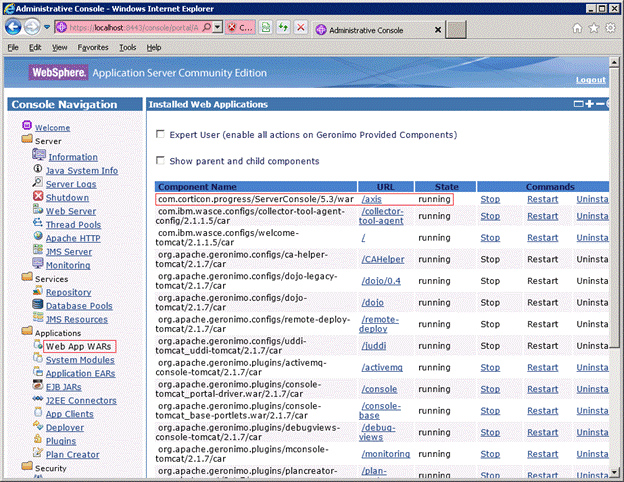Click the browser Back arrow button
Image resolution: width=624 pixels, height=482 pixels.
(14, 27)
